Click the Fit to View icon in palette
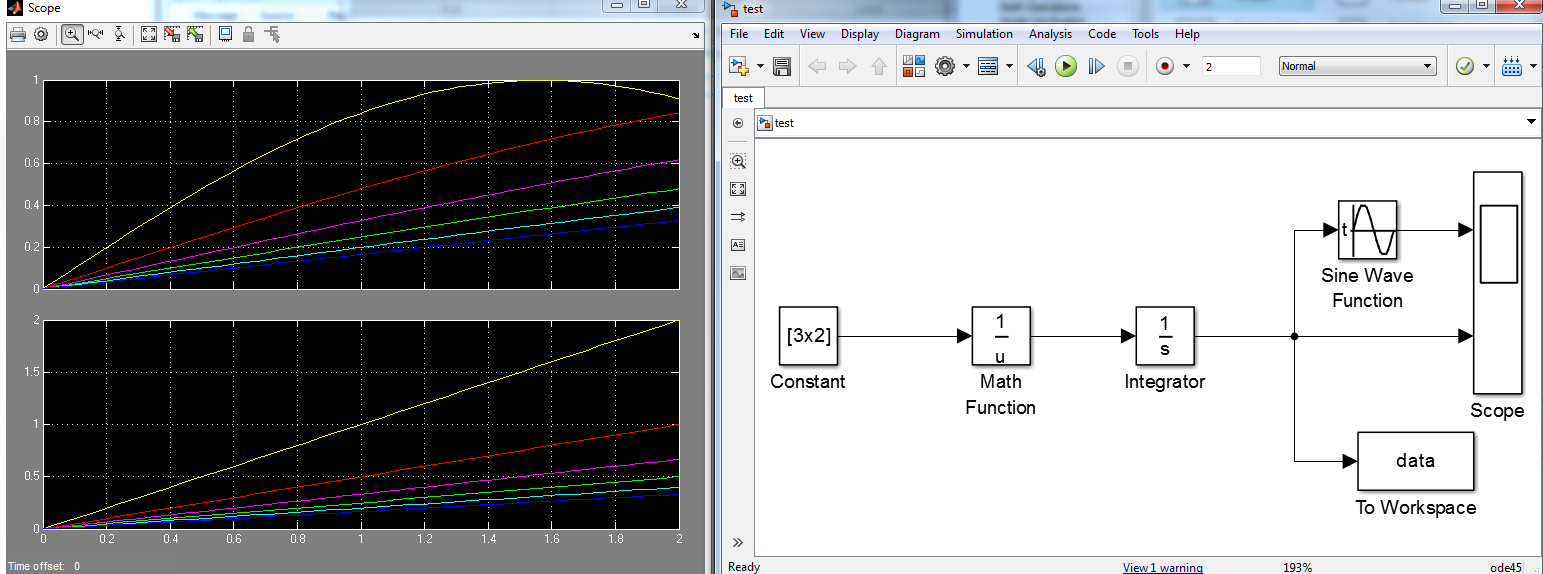The height and width of the screenshot is (574, 1543). pyautogui.click(x=738, y=188)
